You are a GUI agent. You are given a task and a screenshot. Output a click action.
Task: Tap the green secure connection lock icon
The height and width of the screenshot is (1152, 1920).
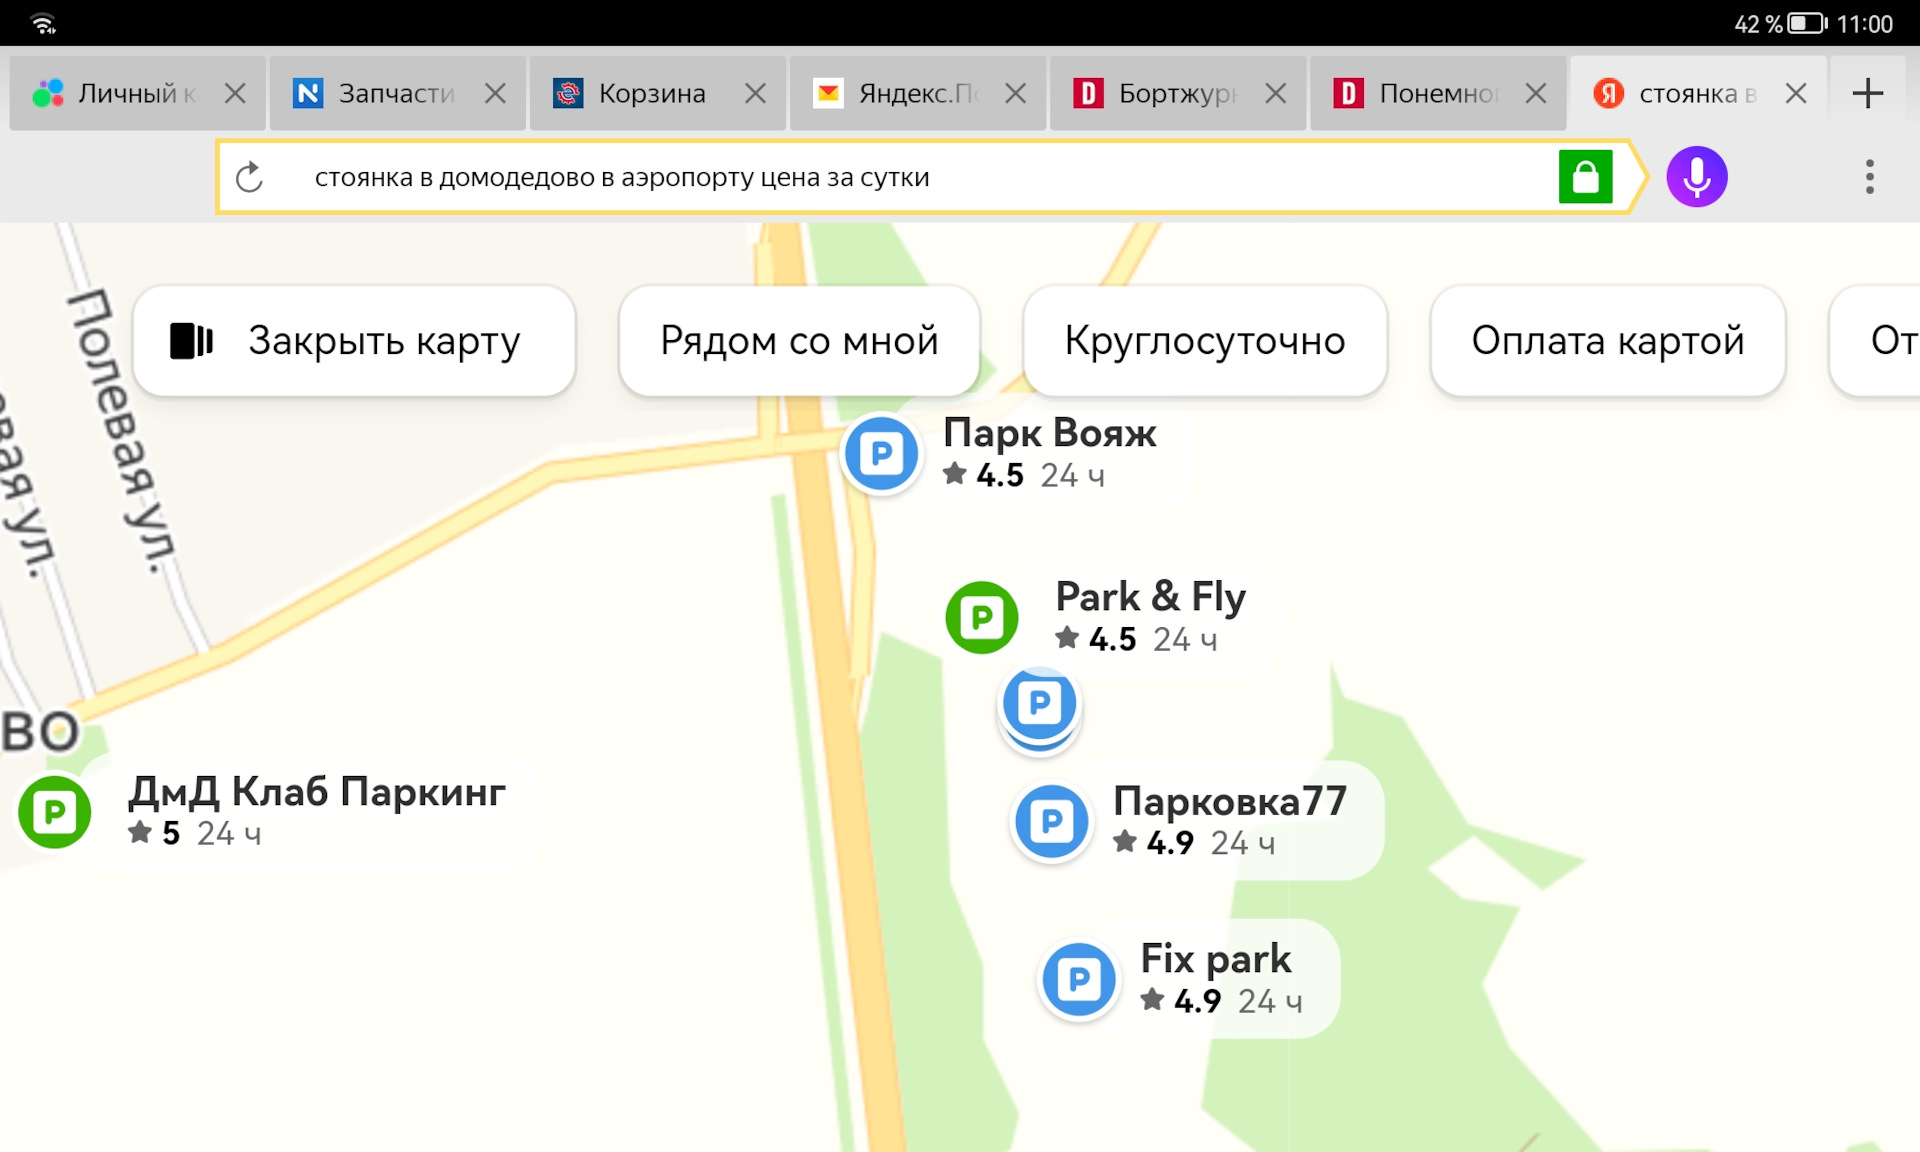click(x=1585, y=177)
